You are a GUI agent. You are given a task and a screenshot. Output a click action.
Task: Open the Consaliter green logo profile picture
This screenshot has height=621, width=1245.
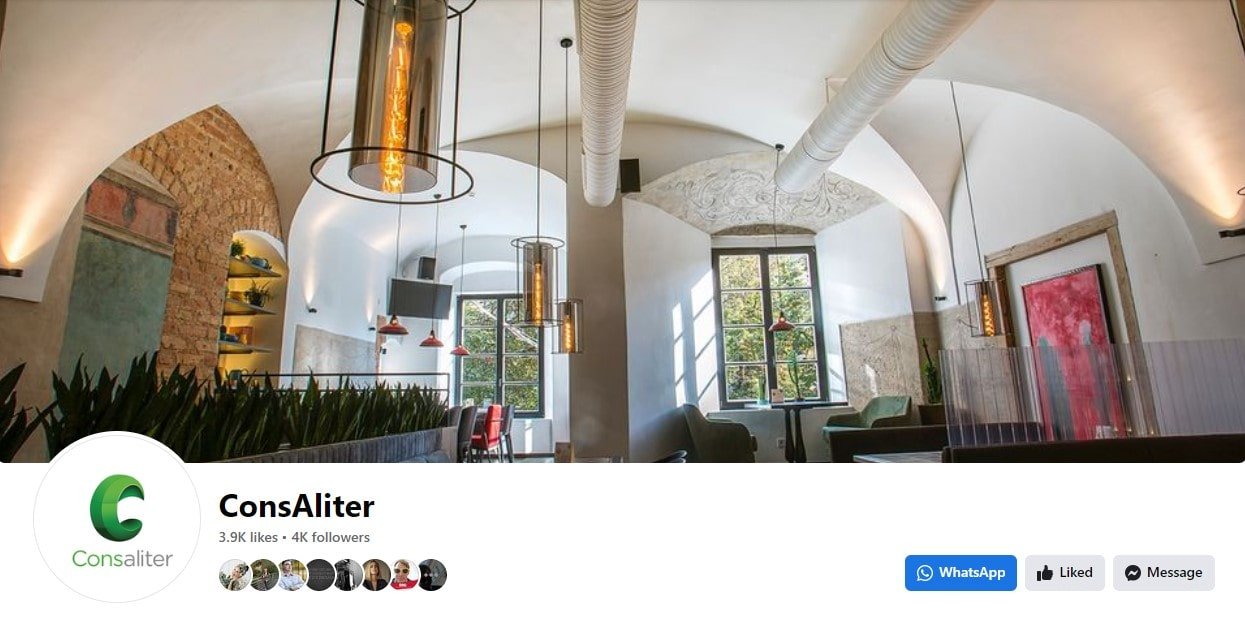tap(118, 517)
